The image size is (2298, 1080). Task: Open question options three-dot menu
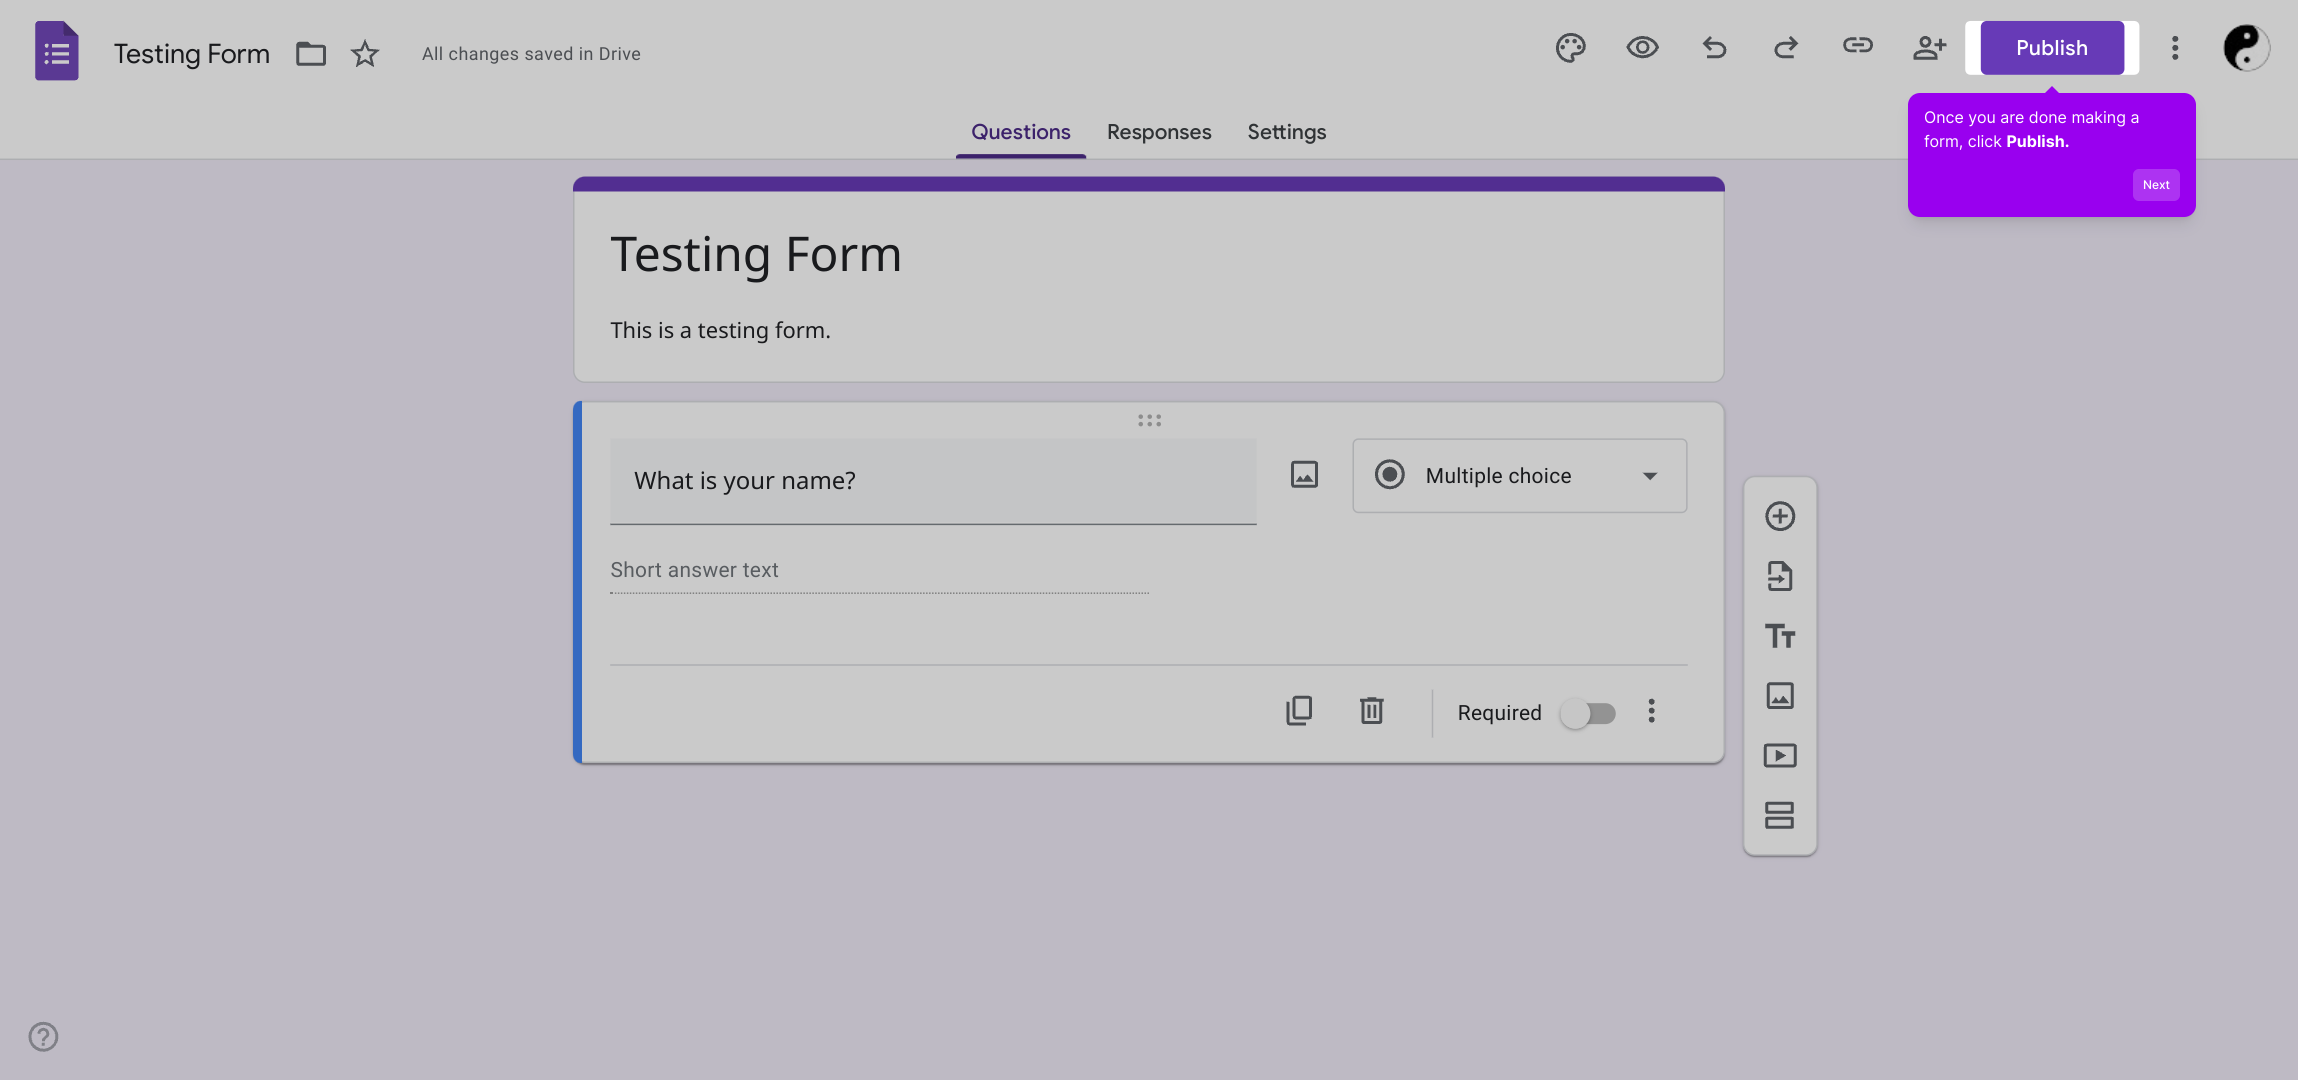click(1651, 712)
